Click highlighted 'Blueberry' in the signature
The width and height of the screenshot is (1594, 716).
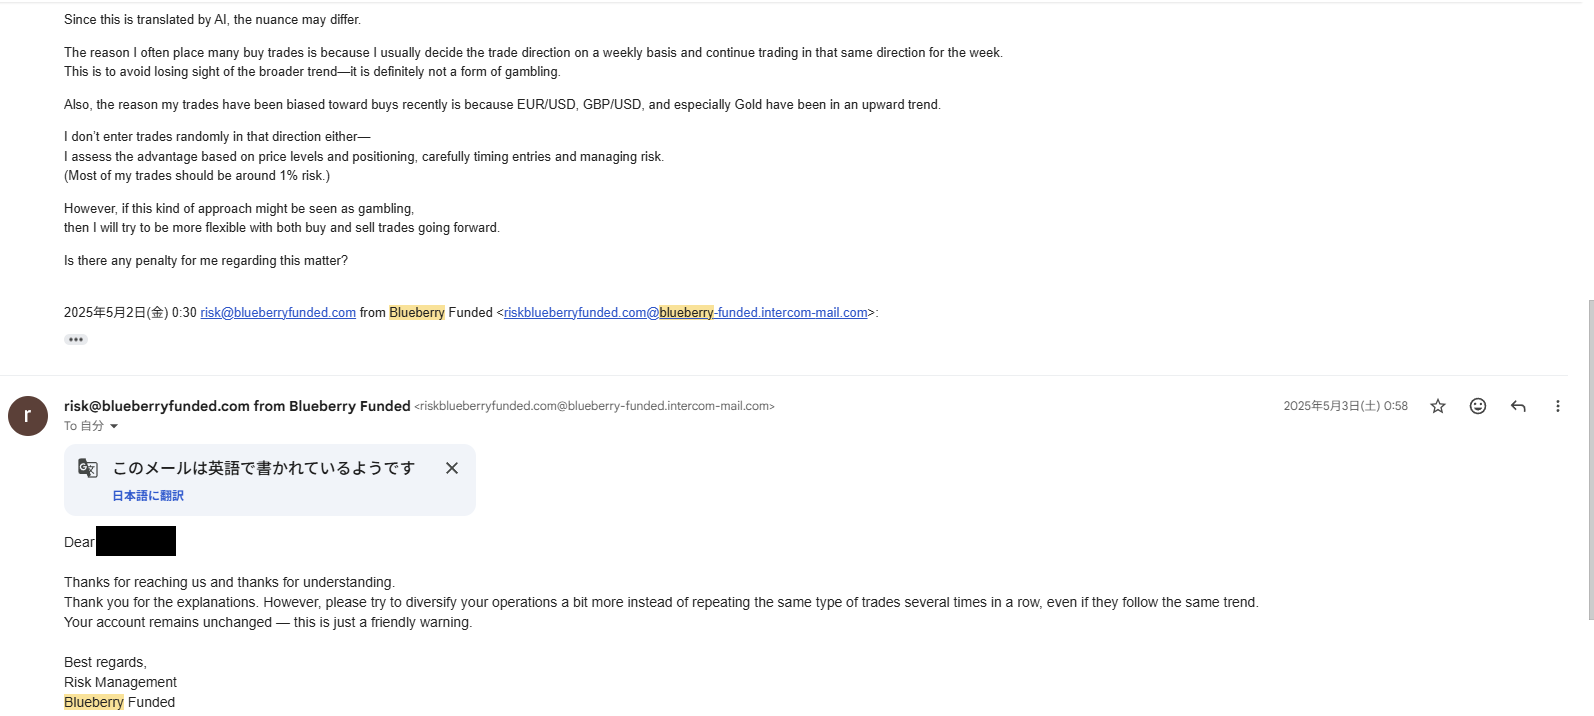click(94, 702)
